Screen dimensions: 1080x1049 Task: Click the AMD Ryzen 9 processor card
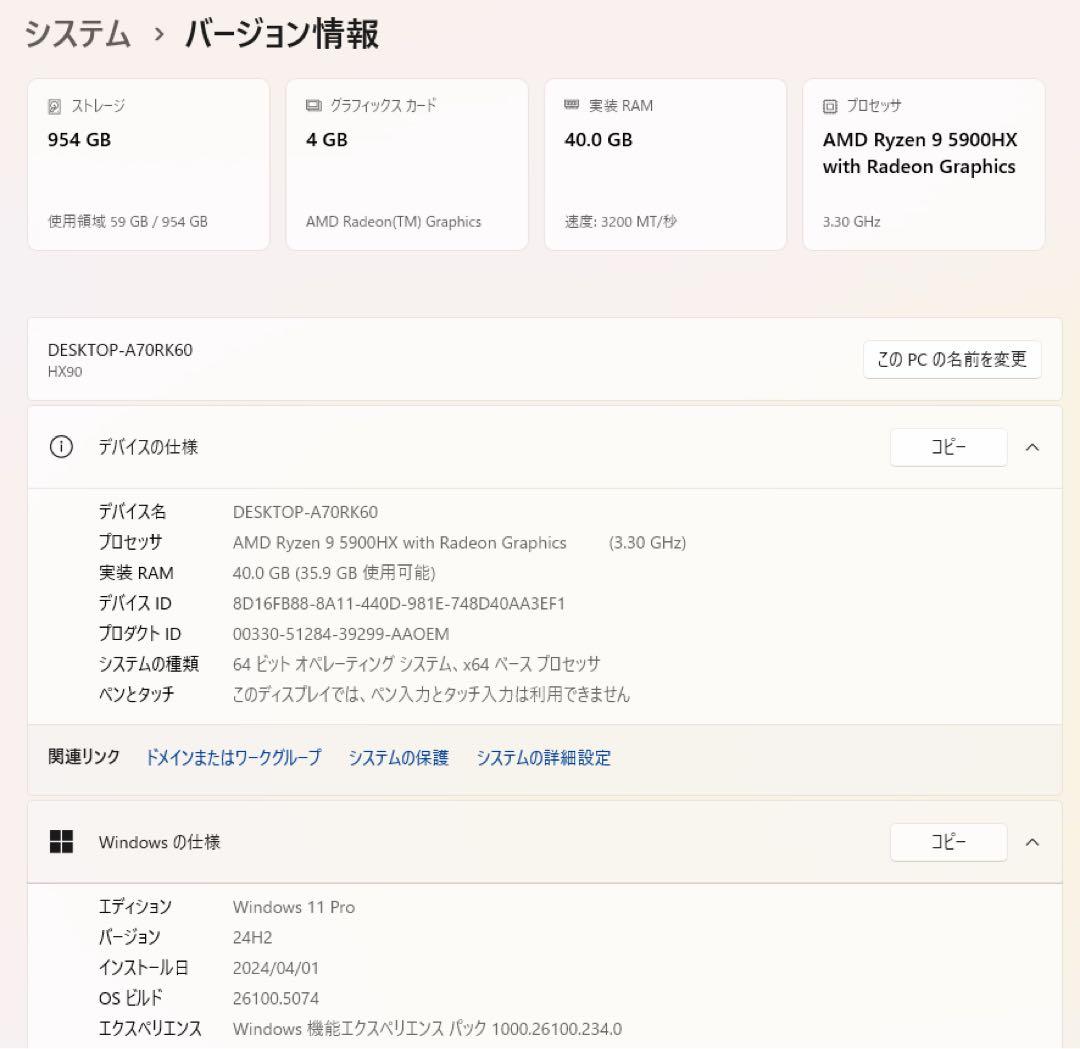[922, 163]
